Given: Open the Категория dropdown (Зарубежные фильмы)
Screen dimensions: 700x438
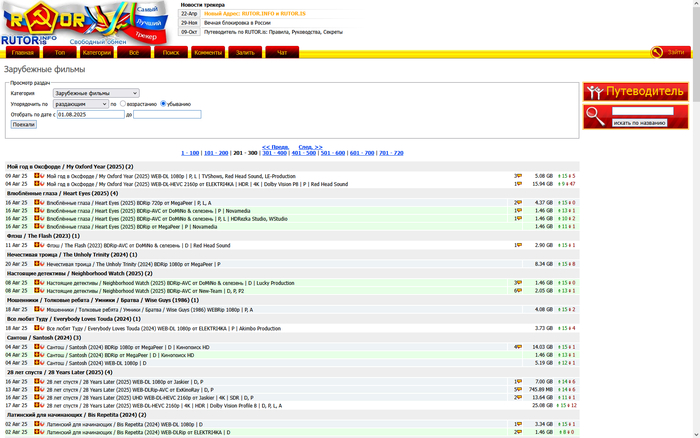Looking at the screenshot, I should pos(96,93).
